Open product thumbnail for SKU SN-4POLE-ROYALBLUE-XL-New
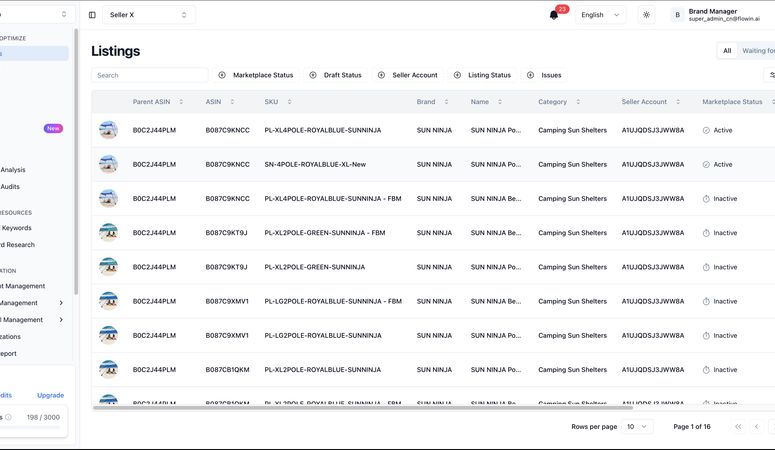 pos(108,164)
